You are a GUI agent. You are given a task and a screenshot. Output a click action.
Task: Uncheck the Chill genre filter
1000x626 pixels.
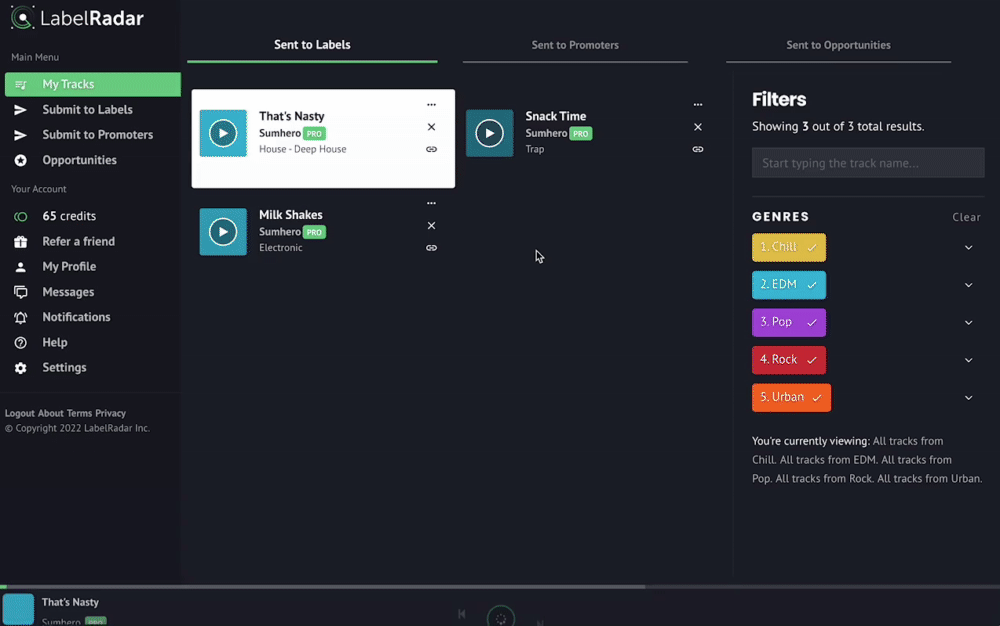tap(814, 247)
